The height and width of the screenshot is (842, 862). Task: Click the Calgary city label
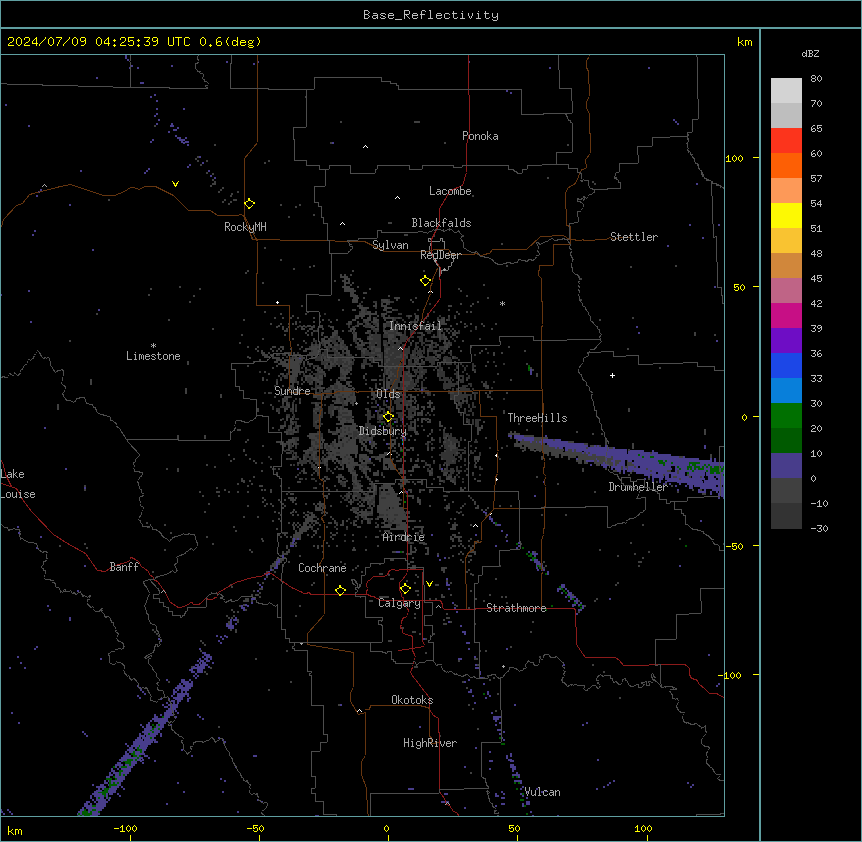[x=399, y=603]
